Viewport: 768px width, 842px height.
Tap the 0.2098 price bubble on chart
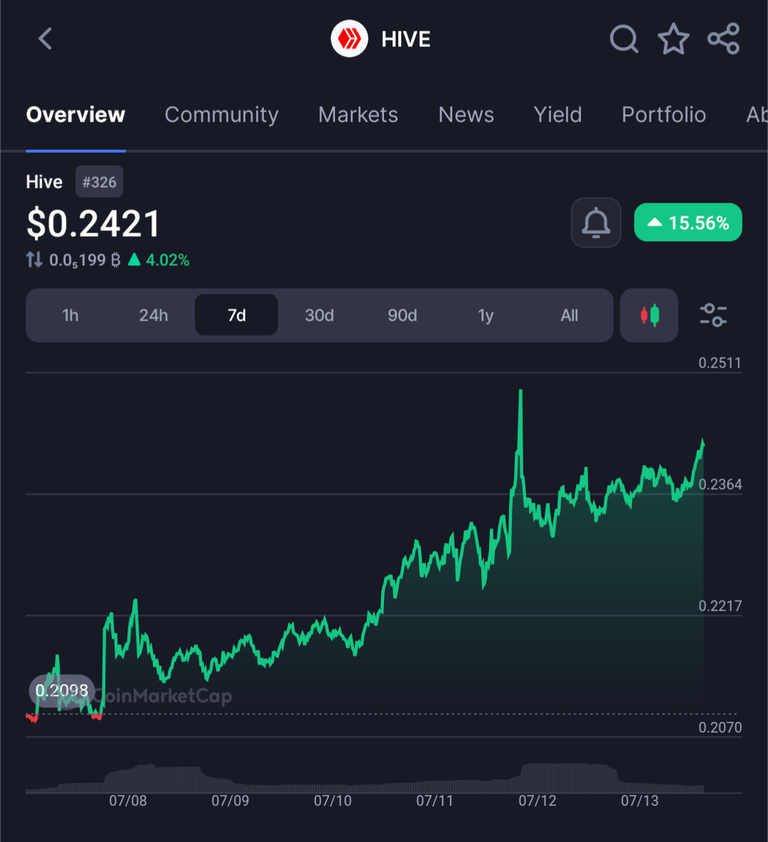coord(62,690)
